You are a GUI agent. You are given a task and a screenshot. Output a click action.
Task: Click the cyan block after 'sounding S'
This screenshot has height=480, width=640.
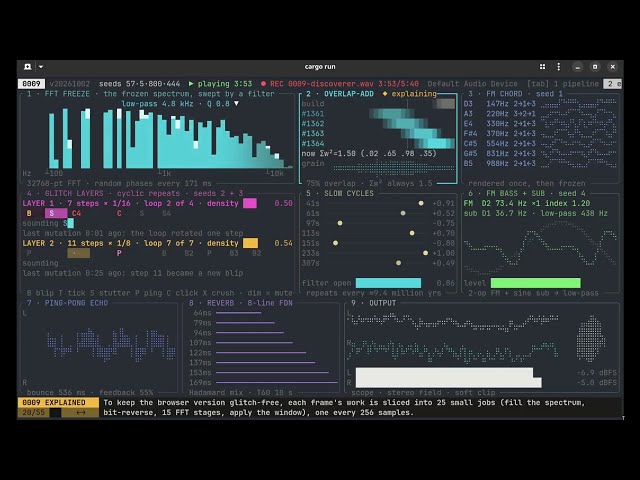click(x=71, y=223)
